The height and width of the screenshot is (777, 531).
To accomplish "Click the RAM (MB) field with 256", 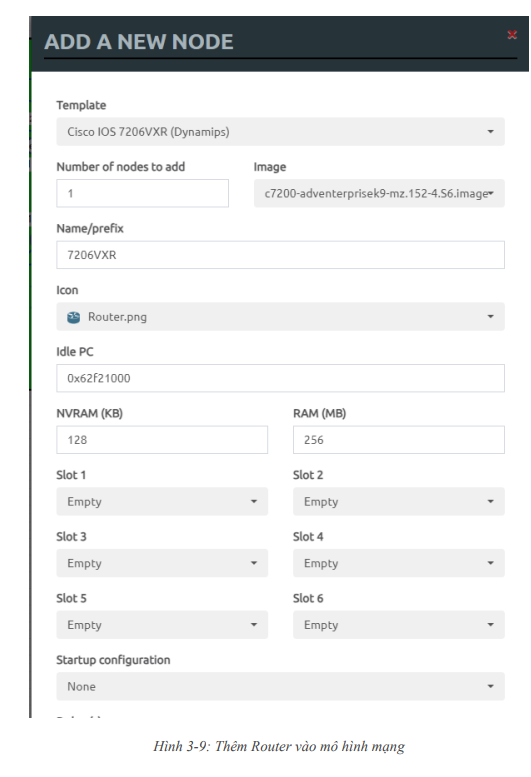I will pyautogui.click(x=399, y=440).
